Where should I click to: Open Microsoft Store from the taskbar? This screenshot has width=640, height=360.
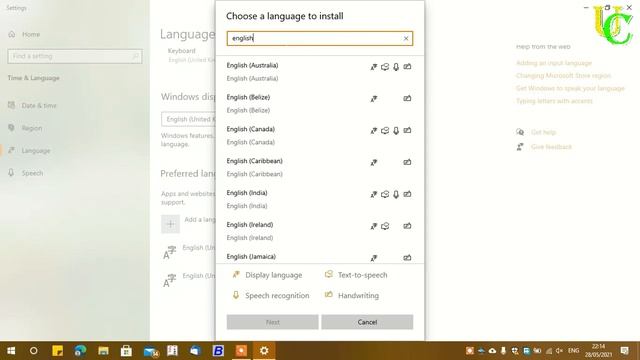point(126,351)
